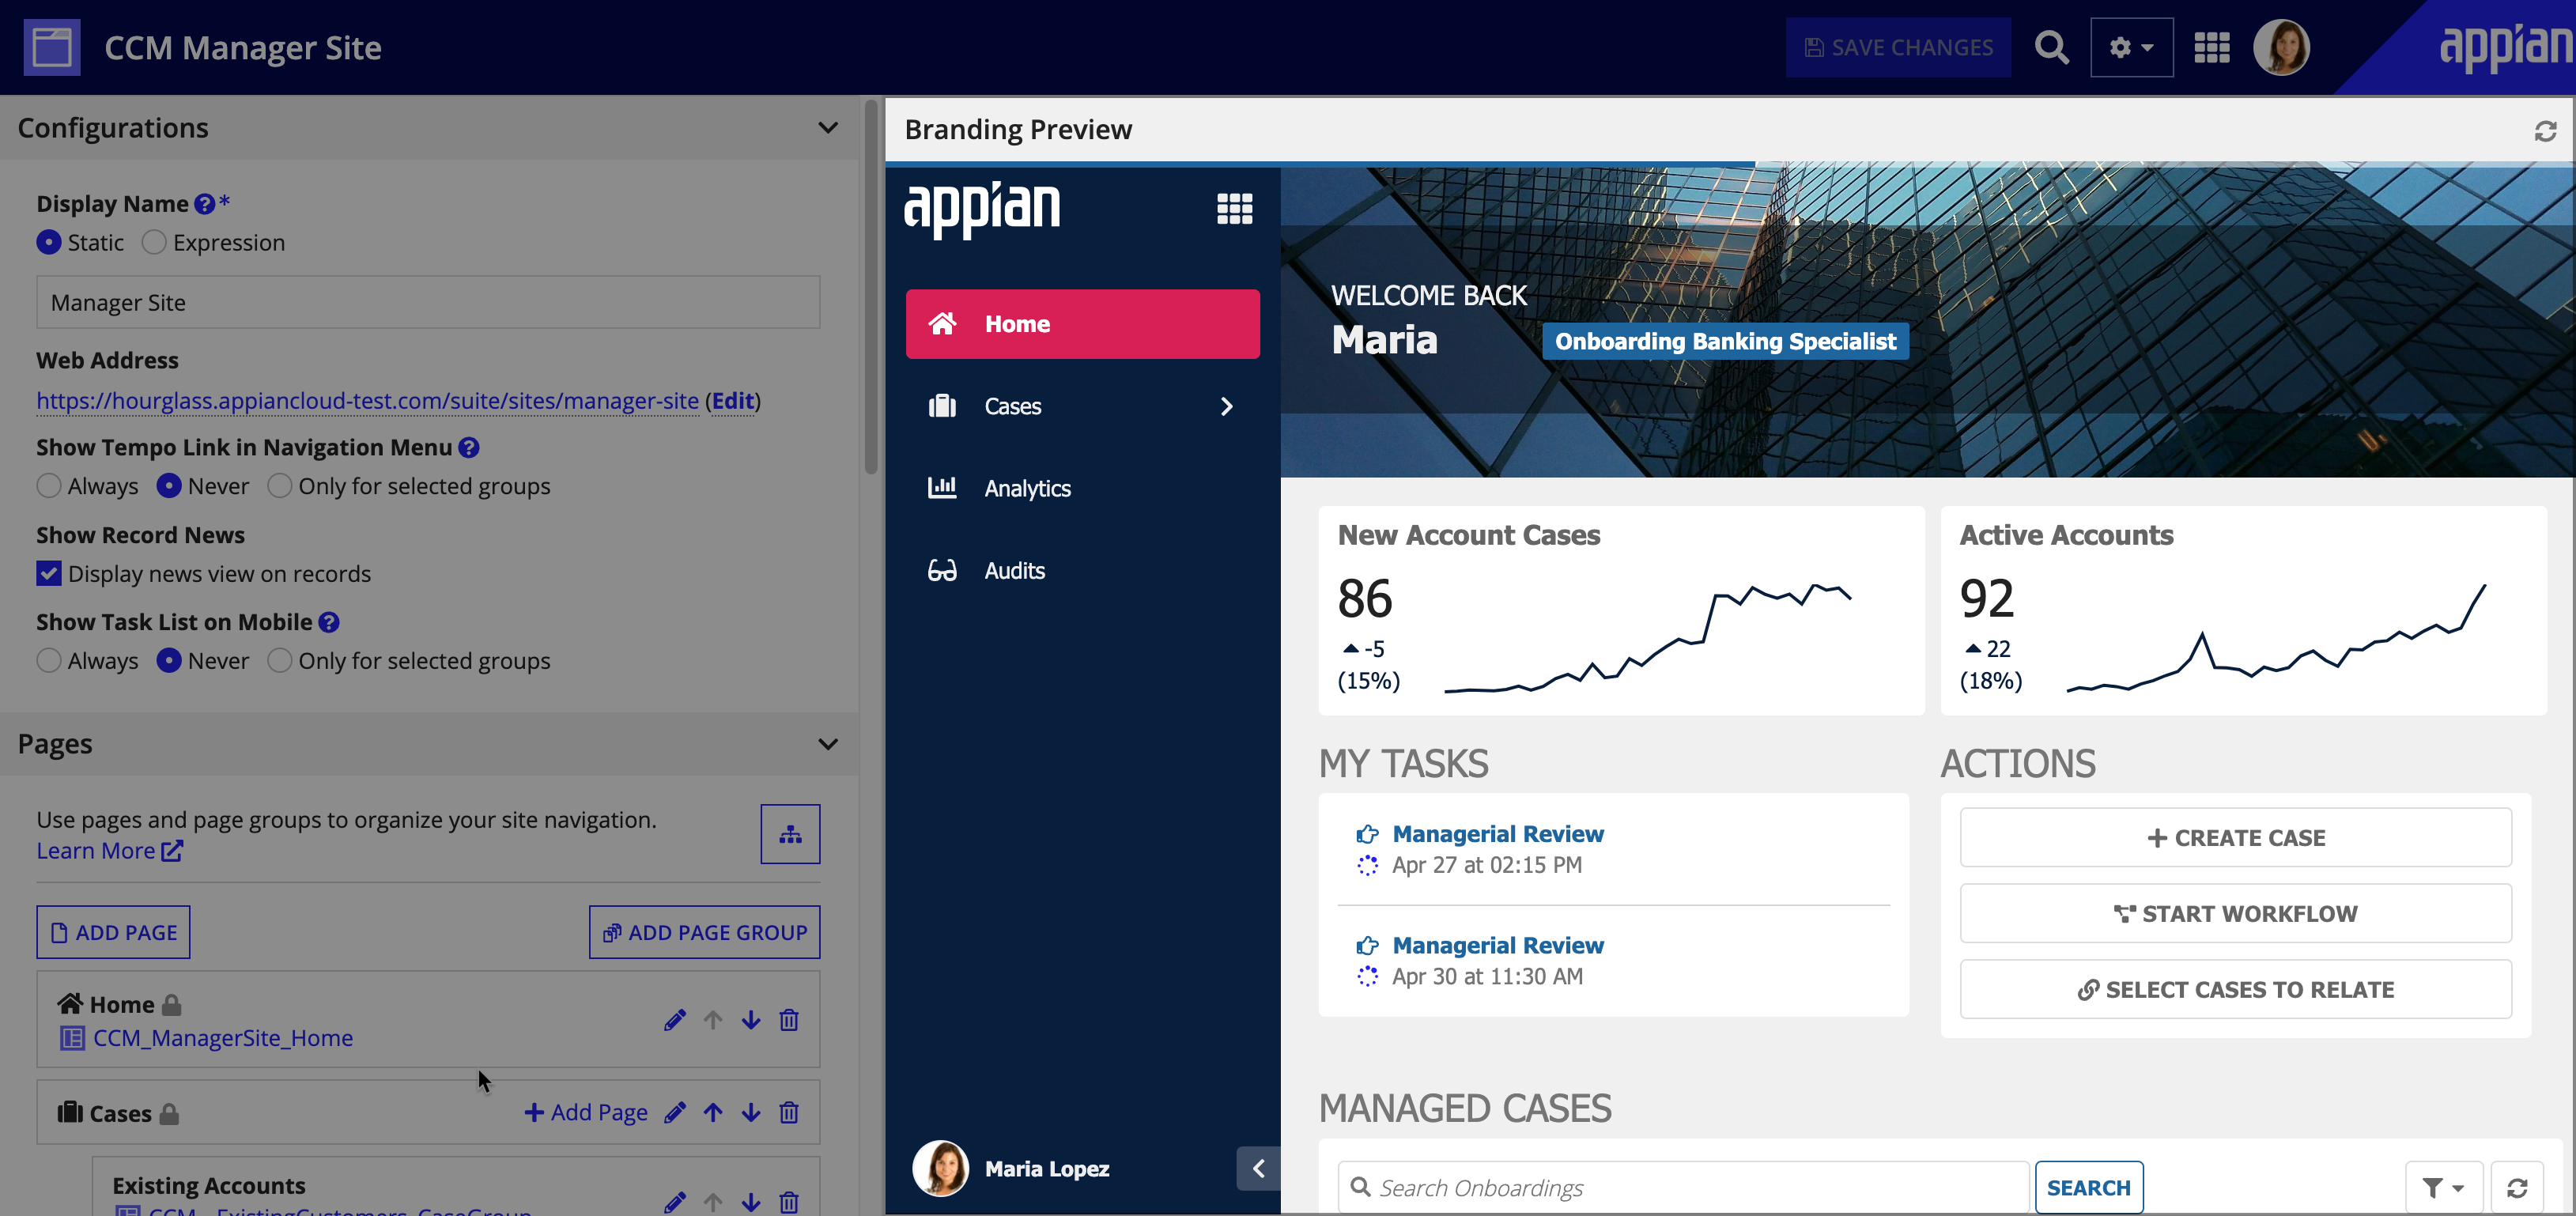Click the SAVE CHANGES button in top bar
The width and height of the screenshot is (2576, 1216).
click(x=1899, y=46)
